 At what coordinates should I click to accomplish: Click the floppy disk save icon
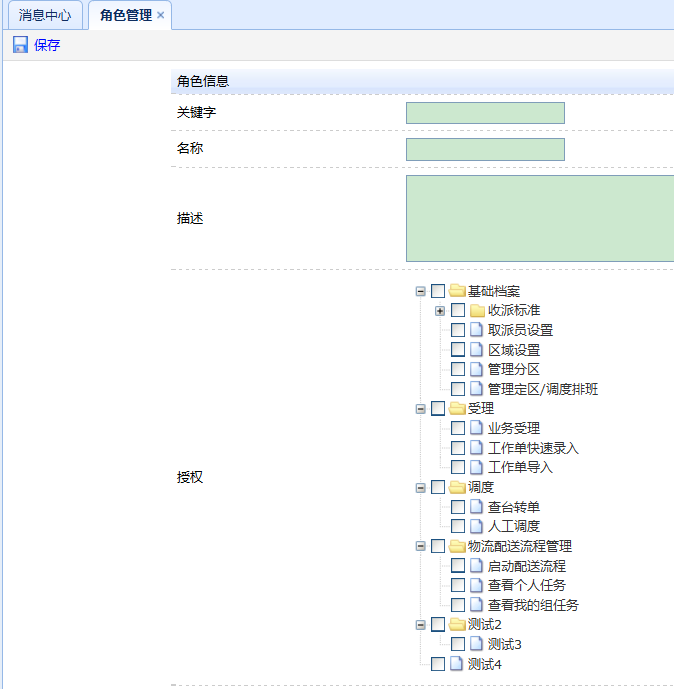[x=20, y=45]
